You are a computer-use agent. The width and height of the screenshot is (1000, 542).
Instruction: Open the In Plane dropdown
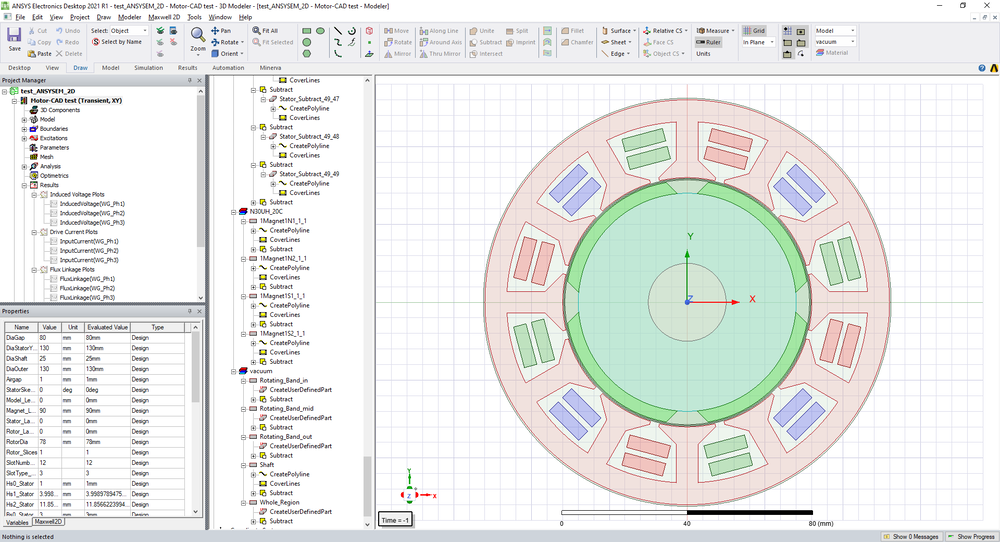tap(758, 42)
